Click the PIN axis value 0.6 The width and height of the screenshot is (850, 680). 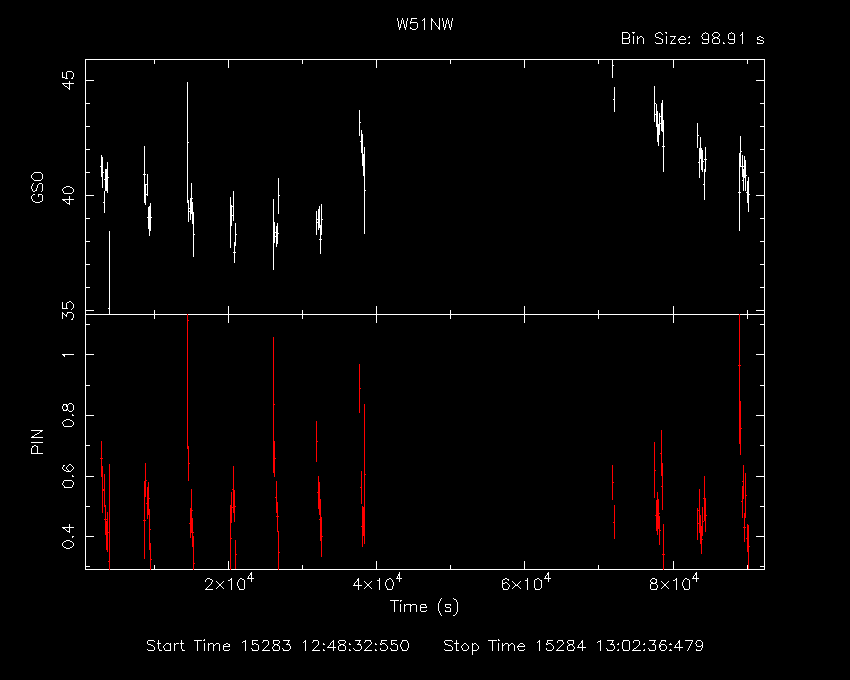[x=69, y=476]
